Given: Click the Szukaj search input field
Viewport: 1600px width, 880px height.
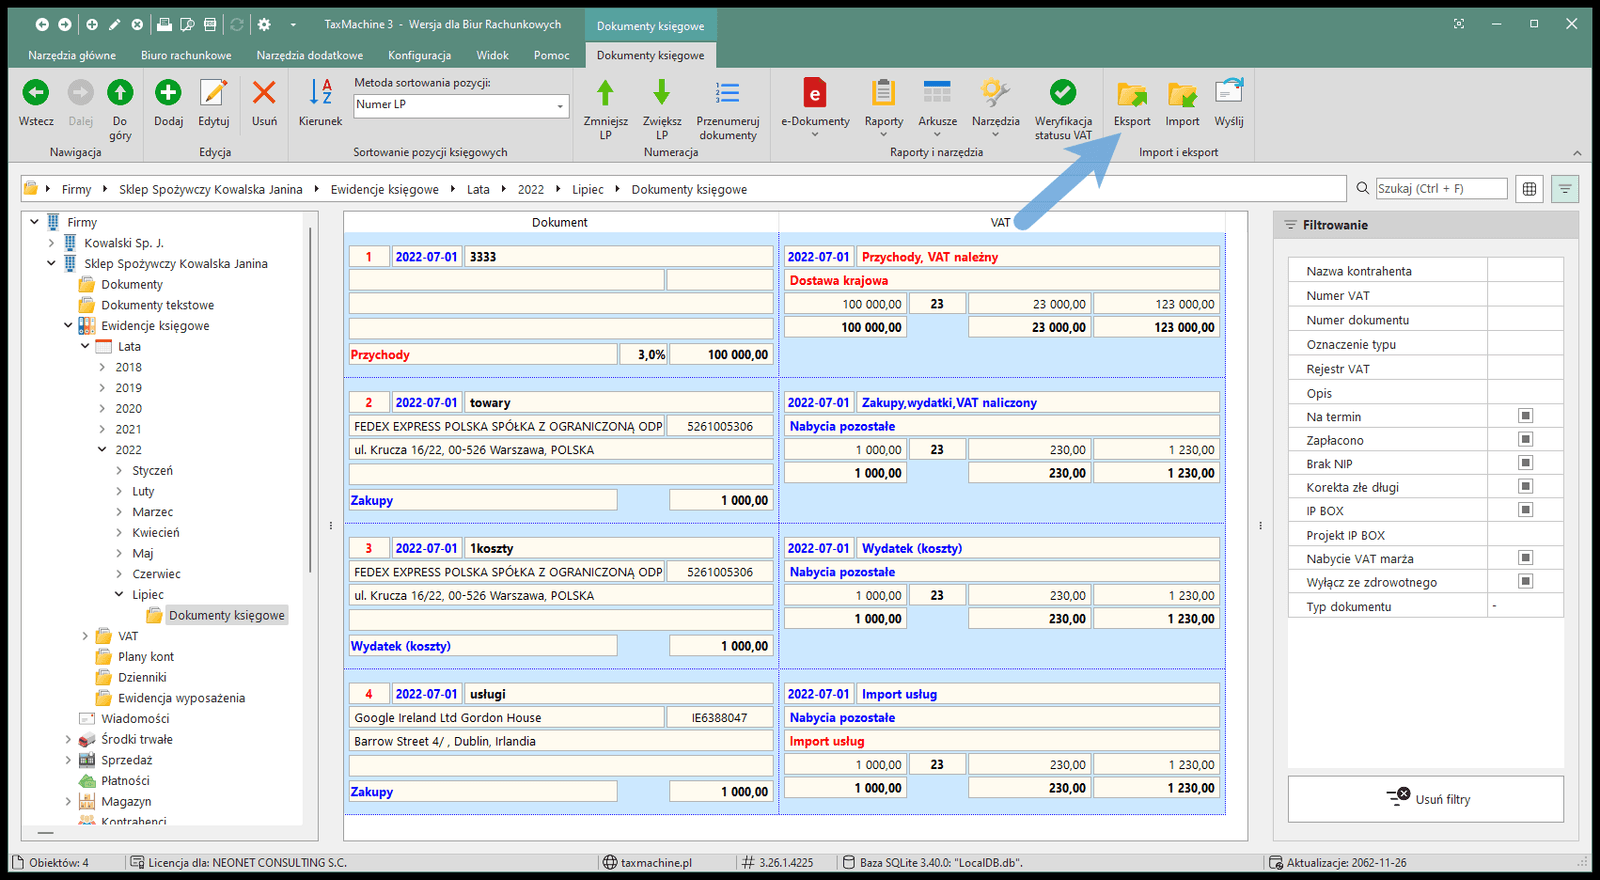Looking at the screenshot, I should point(1440,188).
